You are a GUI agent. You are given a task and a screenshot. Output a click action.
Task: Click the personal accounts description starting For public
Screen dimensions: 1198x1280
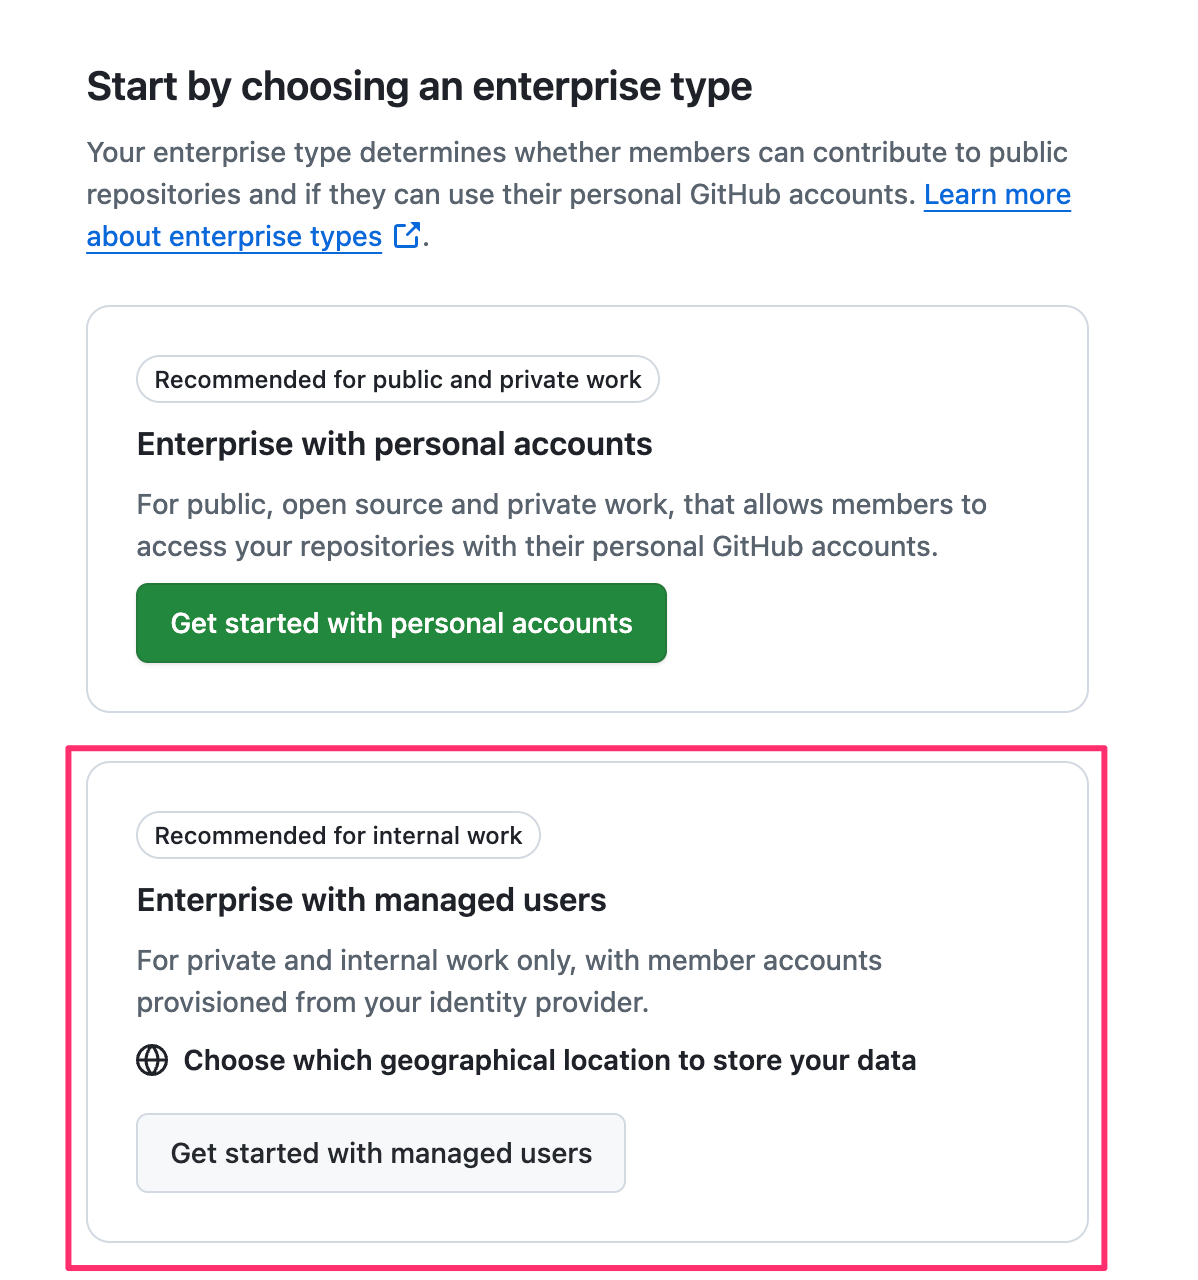pyautogui.click(x=561, y=505)
